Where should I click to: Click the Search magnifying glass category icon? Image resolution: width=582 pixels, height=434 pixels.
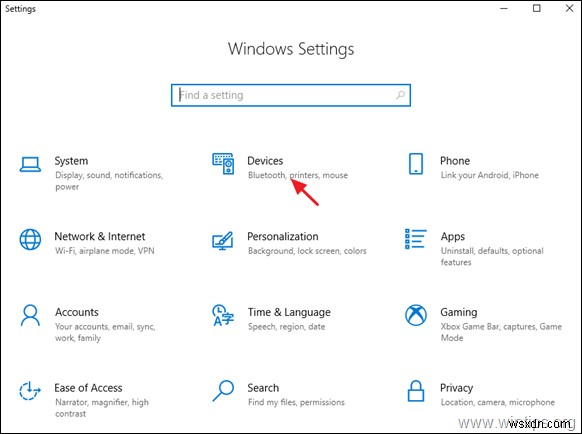pos(223,391)
